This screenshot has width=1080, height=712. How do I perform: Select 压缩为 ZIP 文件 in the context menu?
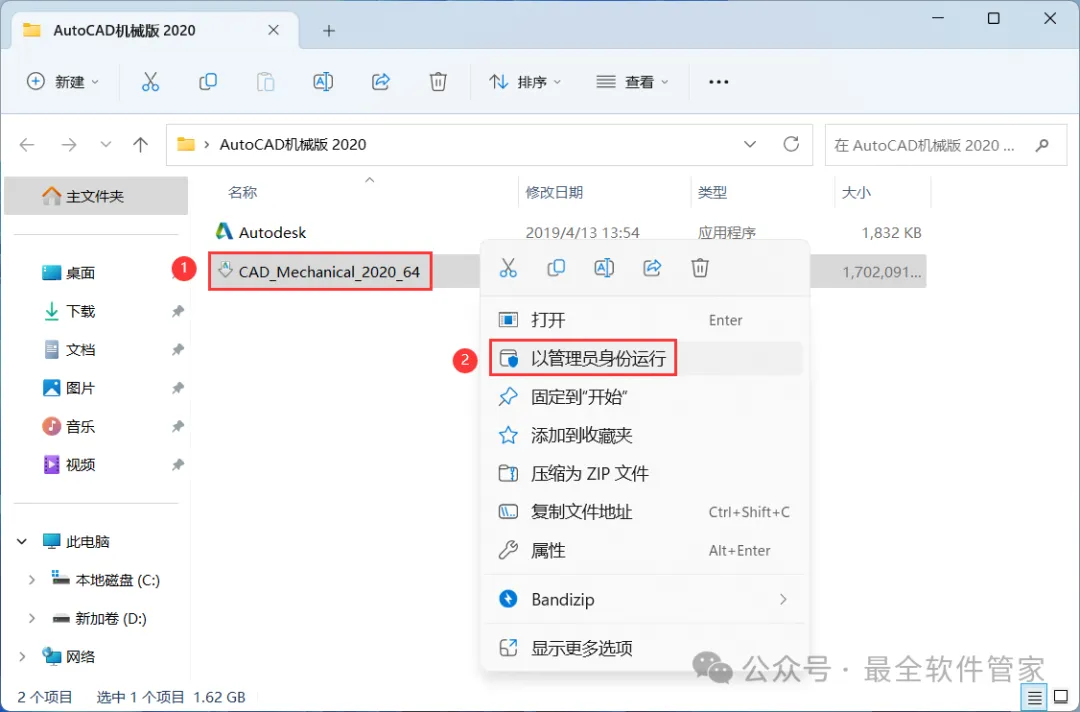645,474
